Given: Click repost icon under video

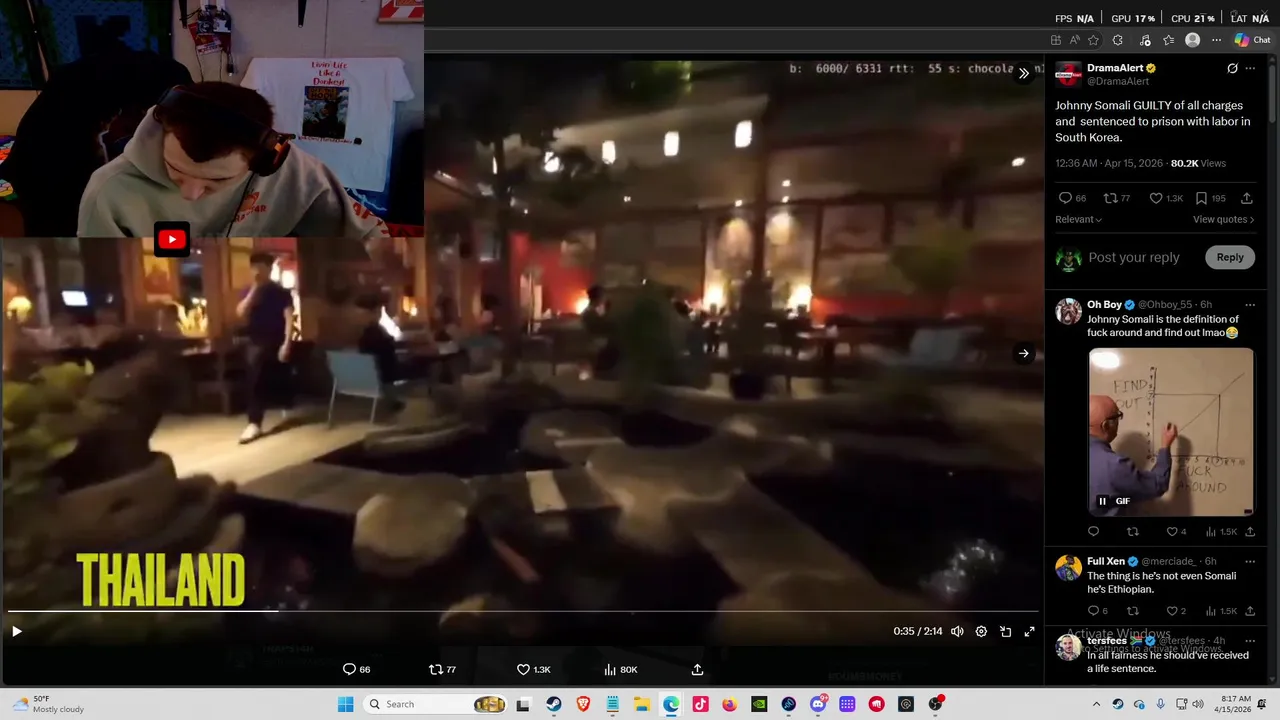Looking at the screenshot, I should [x=442, y=669].
